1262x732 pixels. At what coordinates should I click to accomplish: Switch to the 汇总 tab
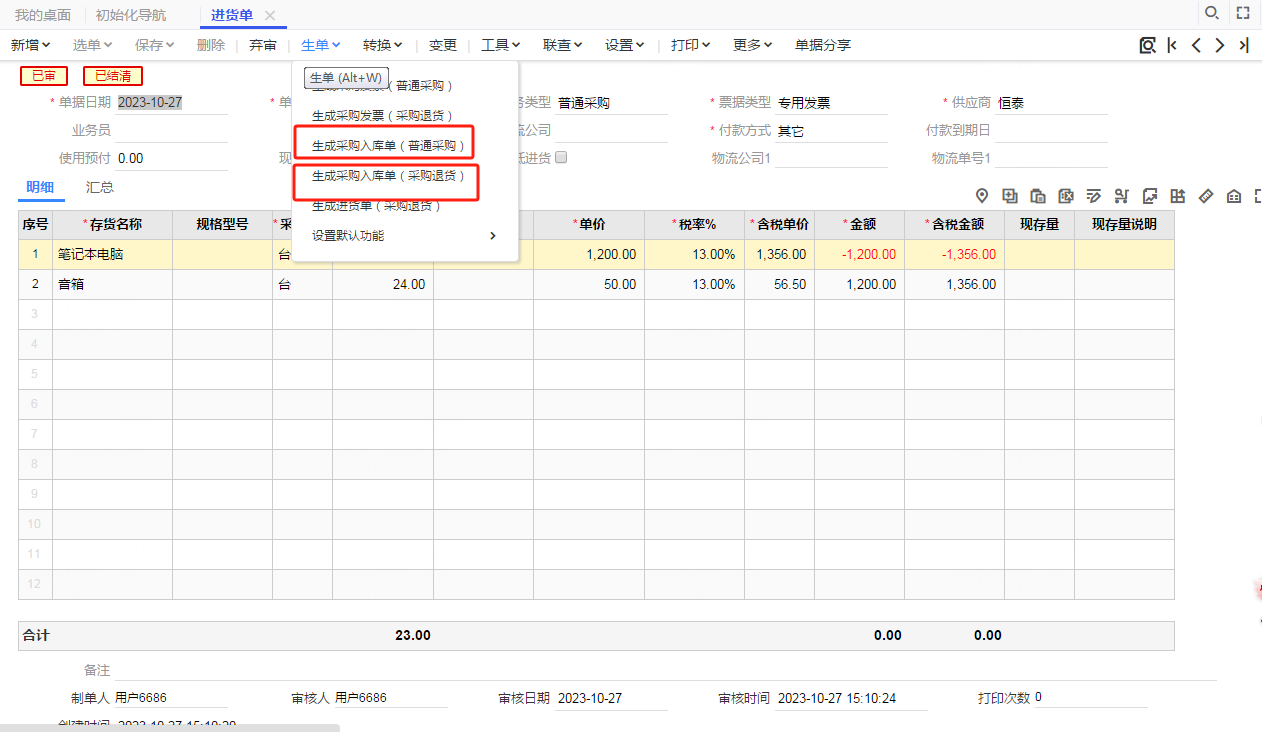pyautogui.click(x=100, y=187)
